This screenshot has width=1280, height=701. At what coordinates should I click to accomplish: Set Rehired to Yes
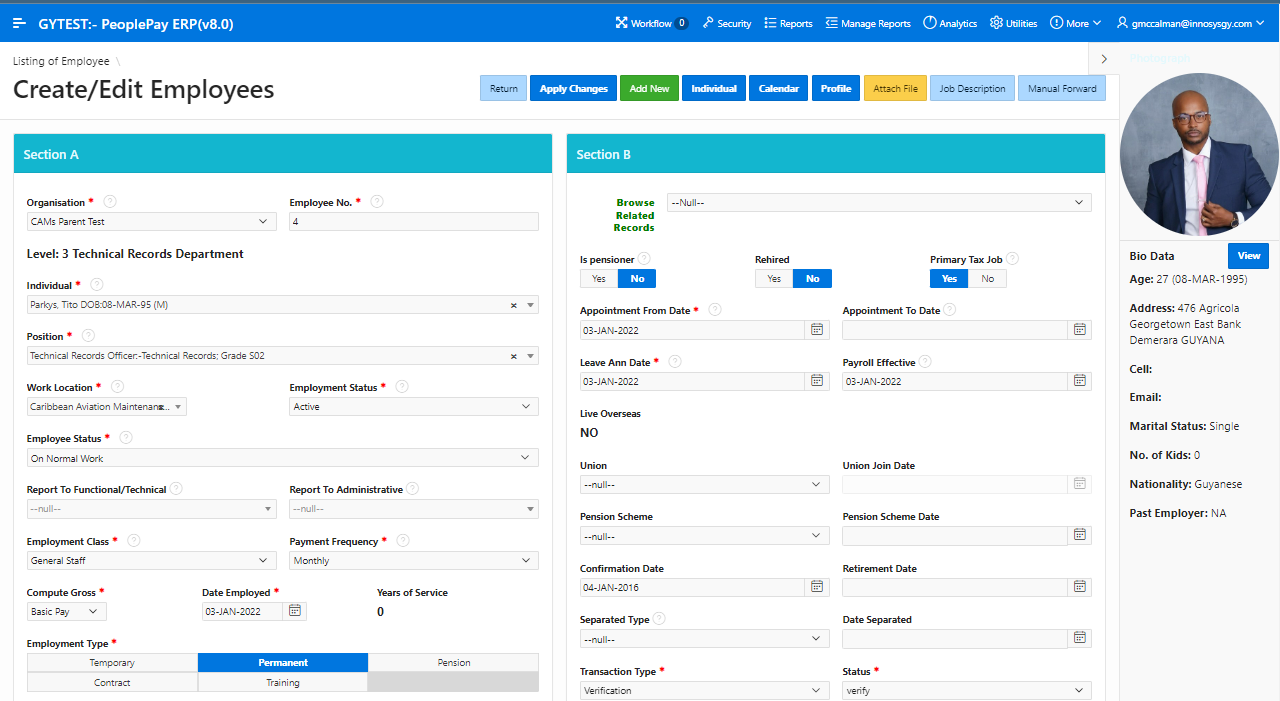click(773, 279)
